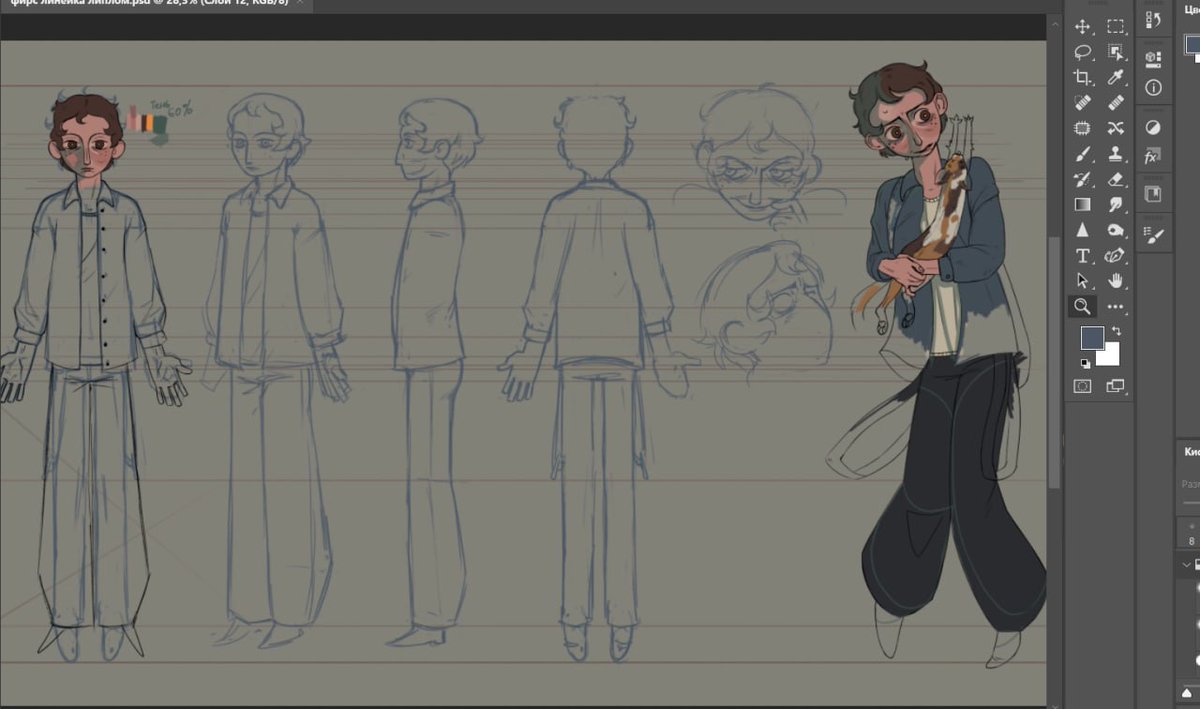Select the Sharpen triangle tool

1082,230
